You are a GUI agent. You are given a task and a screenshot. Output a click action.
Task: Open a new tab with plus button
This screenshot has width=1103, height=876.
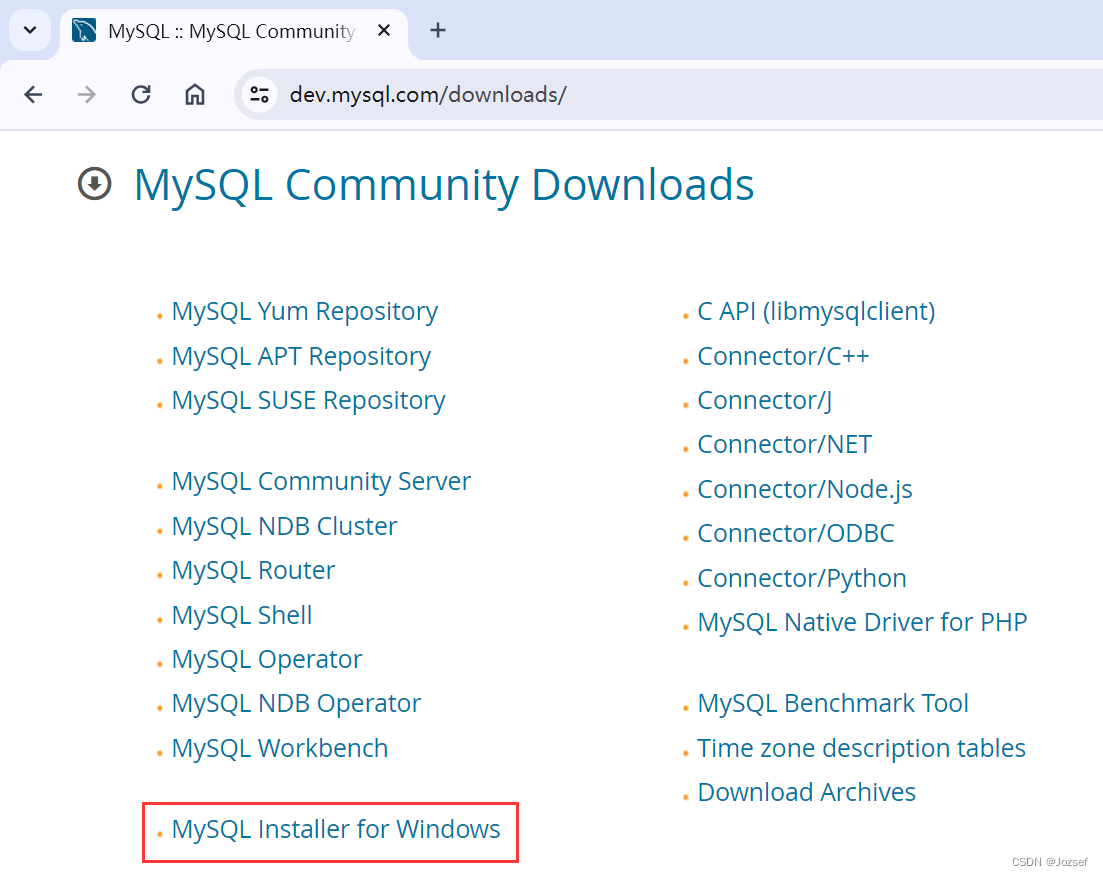(x=438, y=30)
